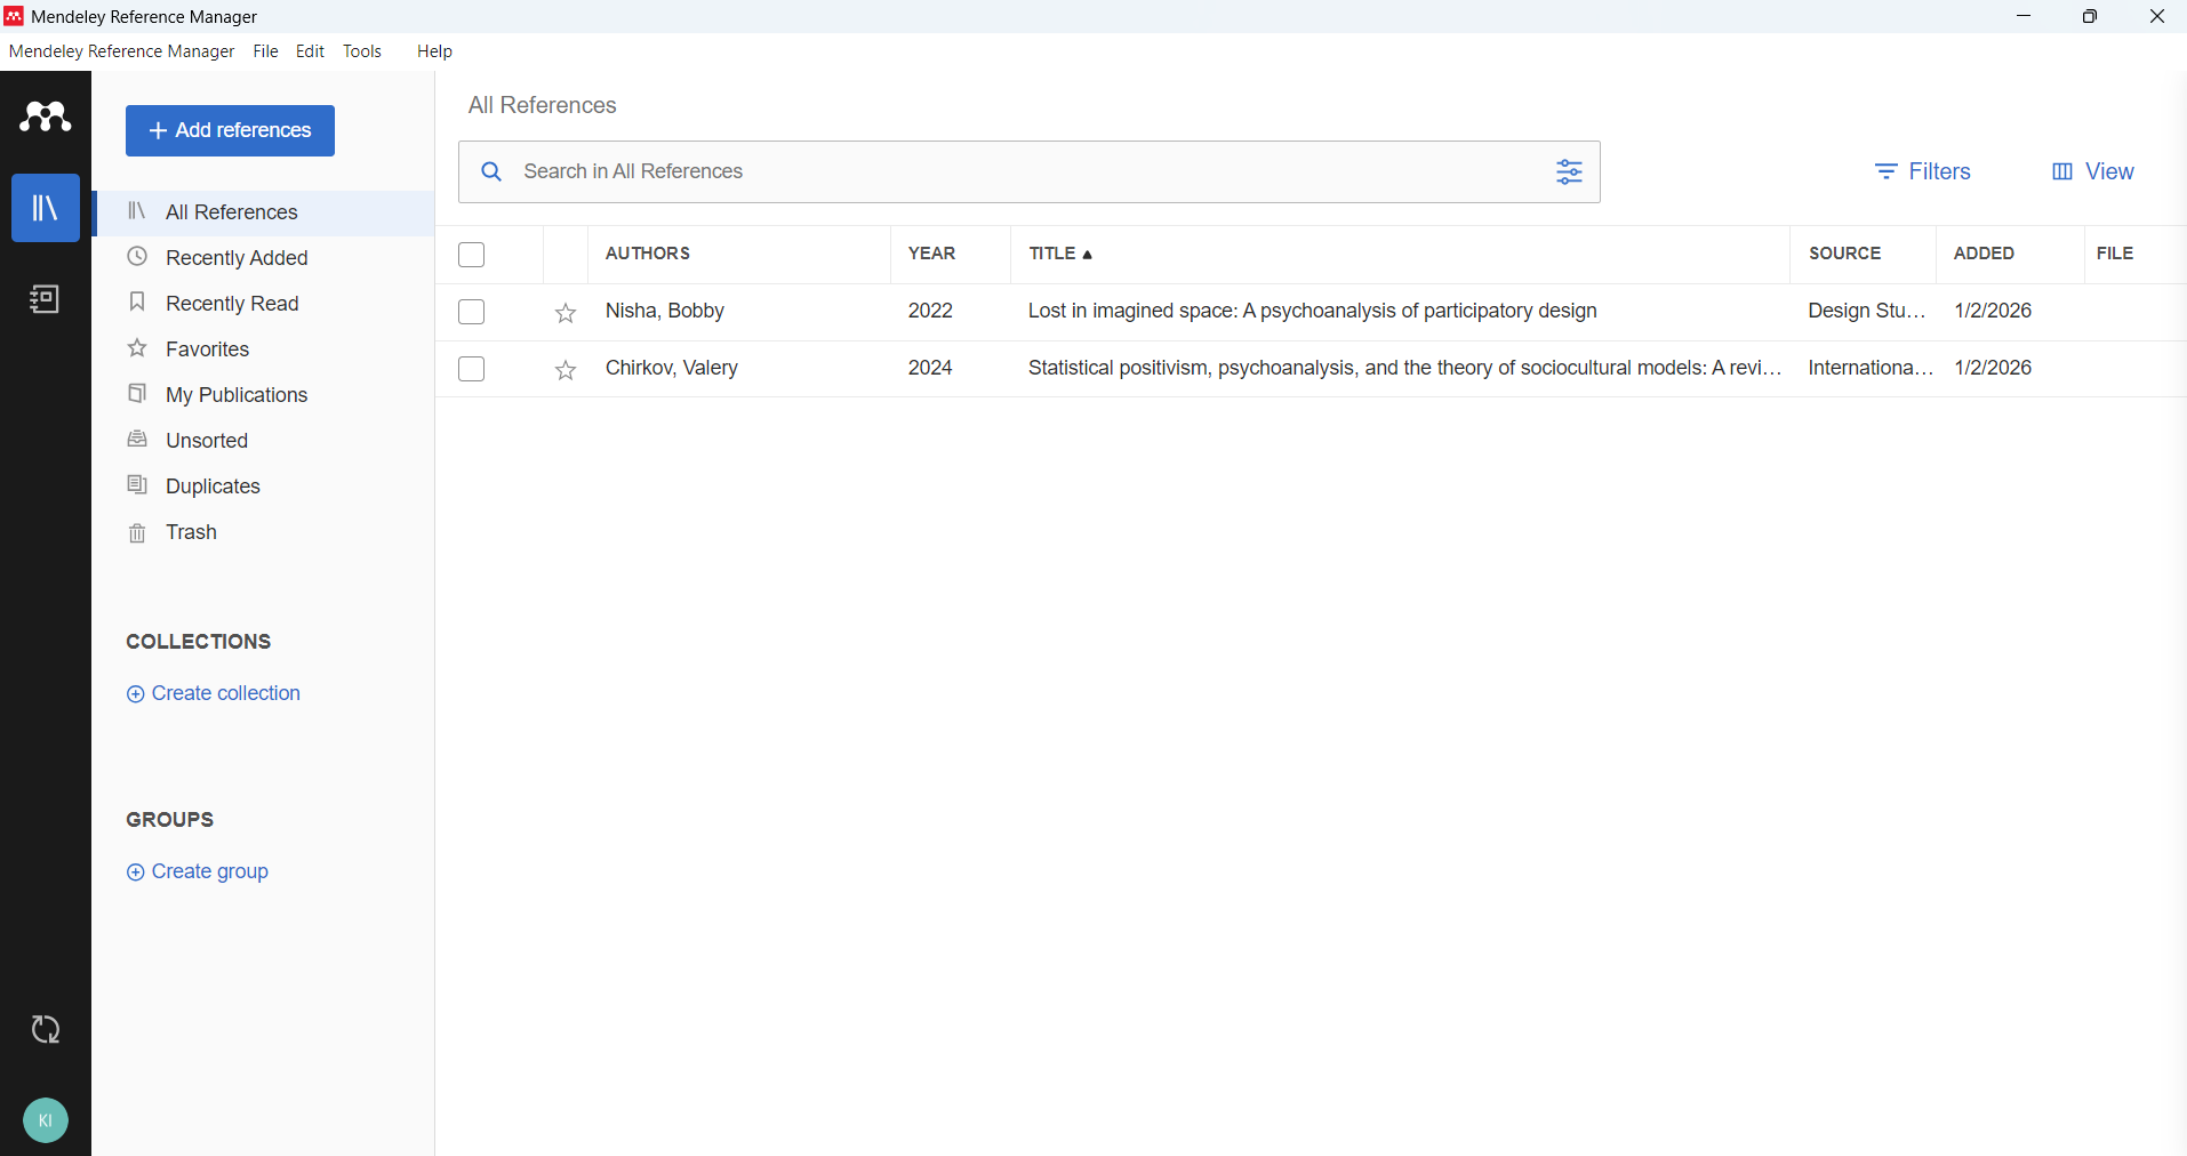This screenshot has width=2187, height=1156.
Task: Click the sync icon at sidebar bottom
Action: [x=45, y=1029]
